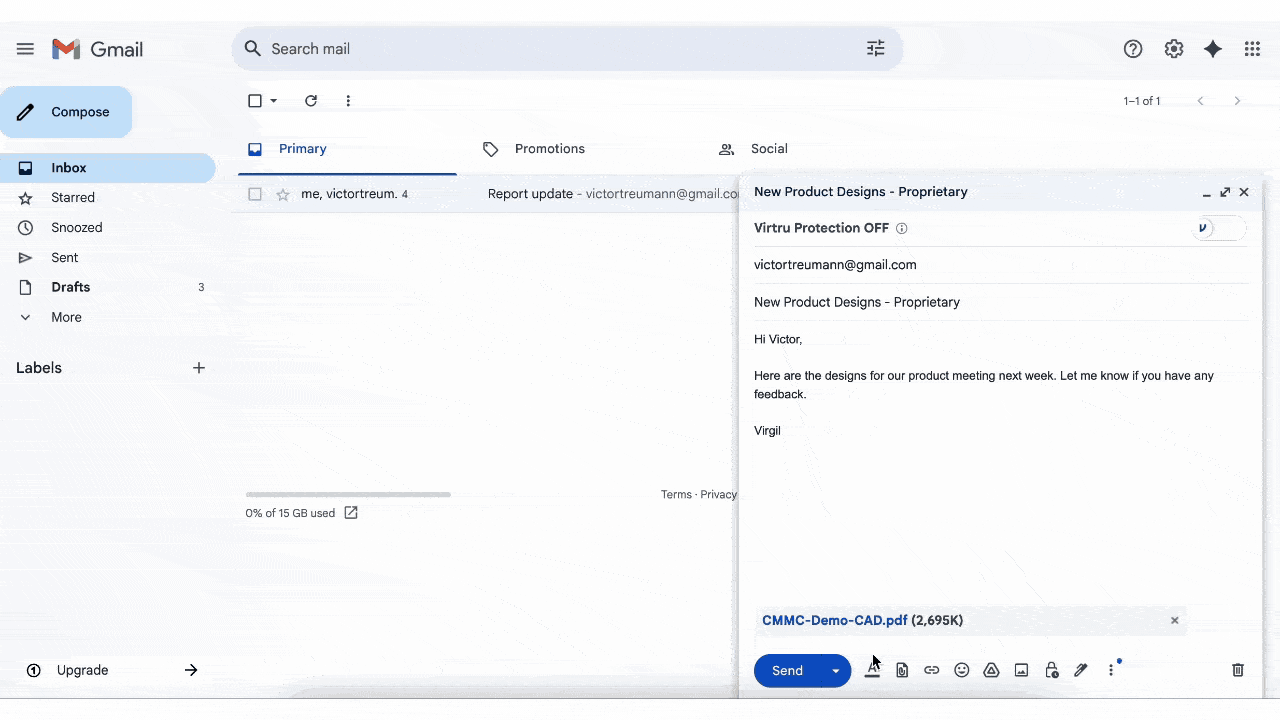
Task: Expand More in the left sidebar
Action: click(66, 317)
